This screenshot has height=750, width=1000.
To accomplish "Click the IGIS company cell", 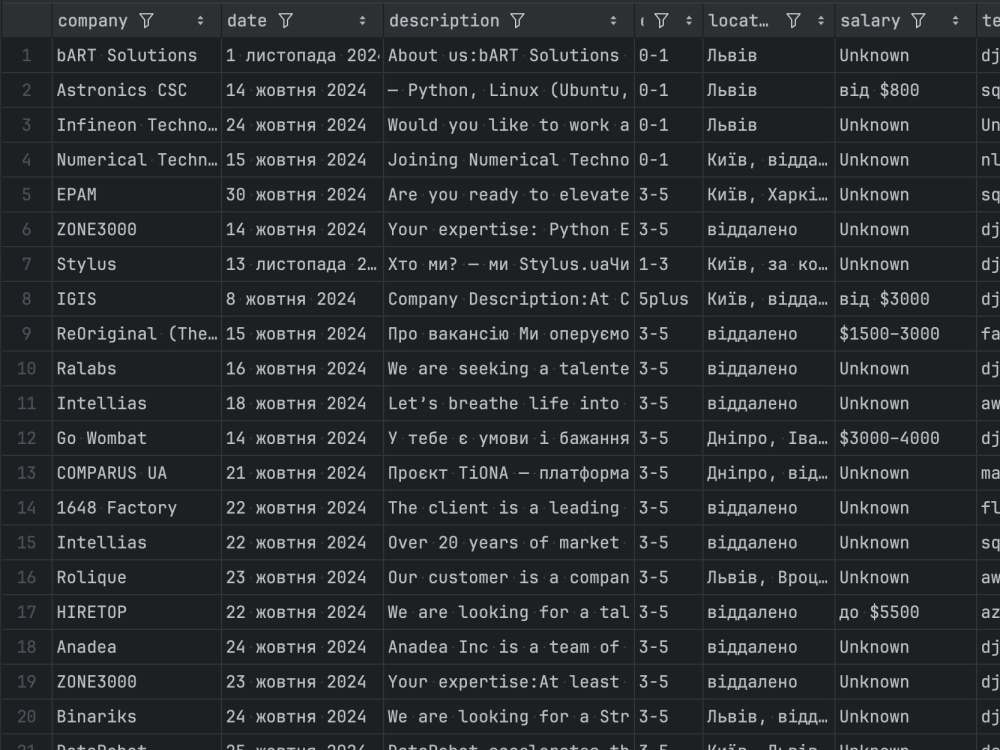I will tap(136, 299).
